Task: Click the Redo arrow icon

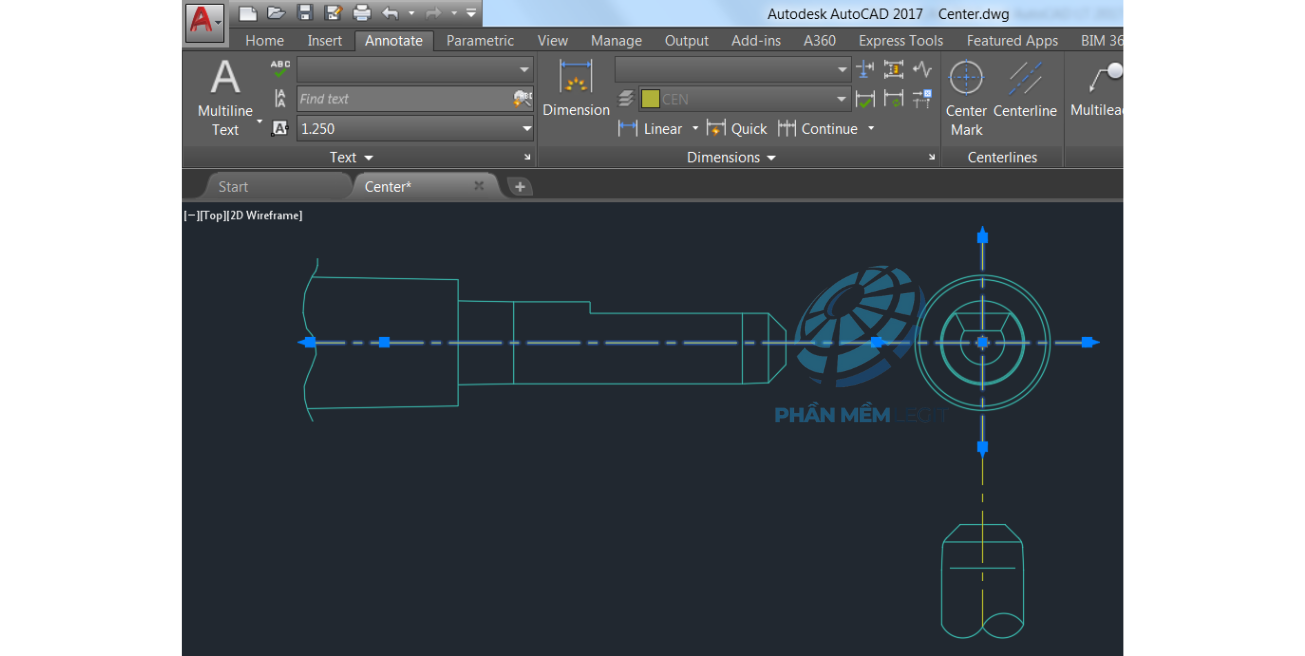Action: [433, 13]
